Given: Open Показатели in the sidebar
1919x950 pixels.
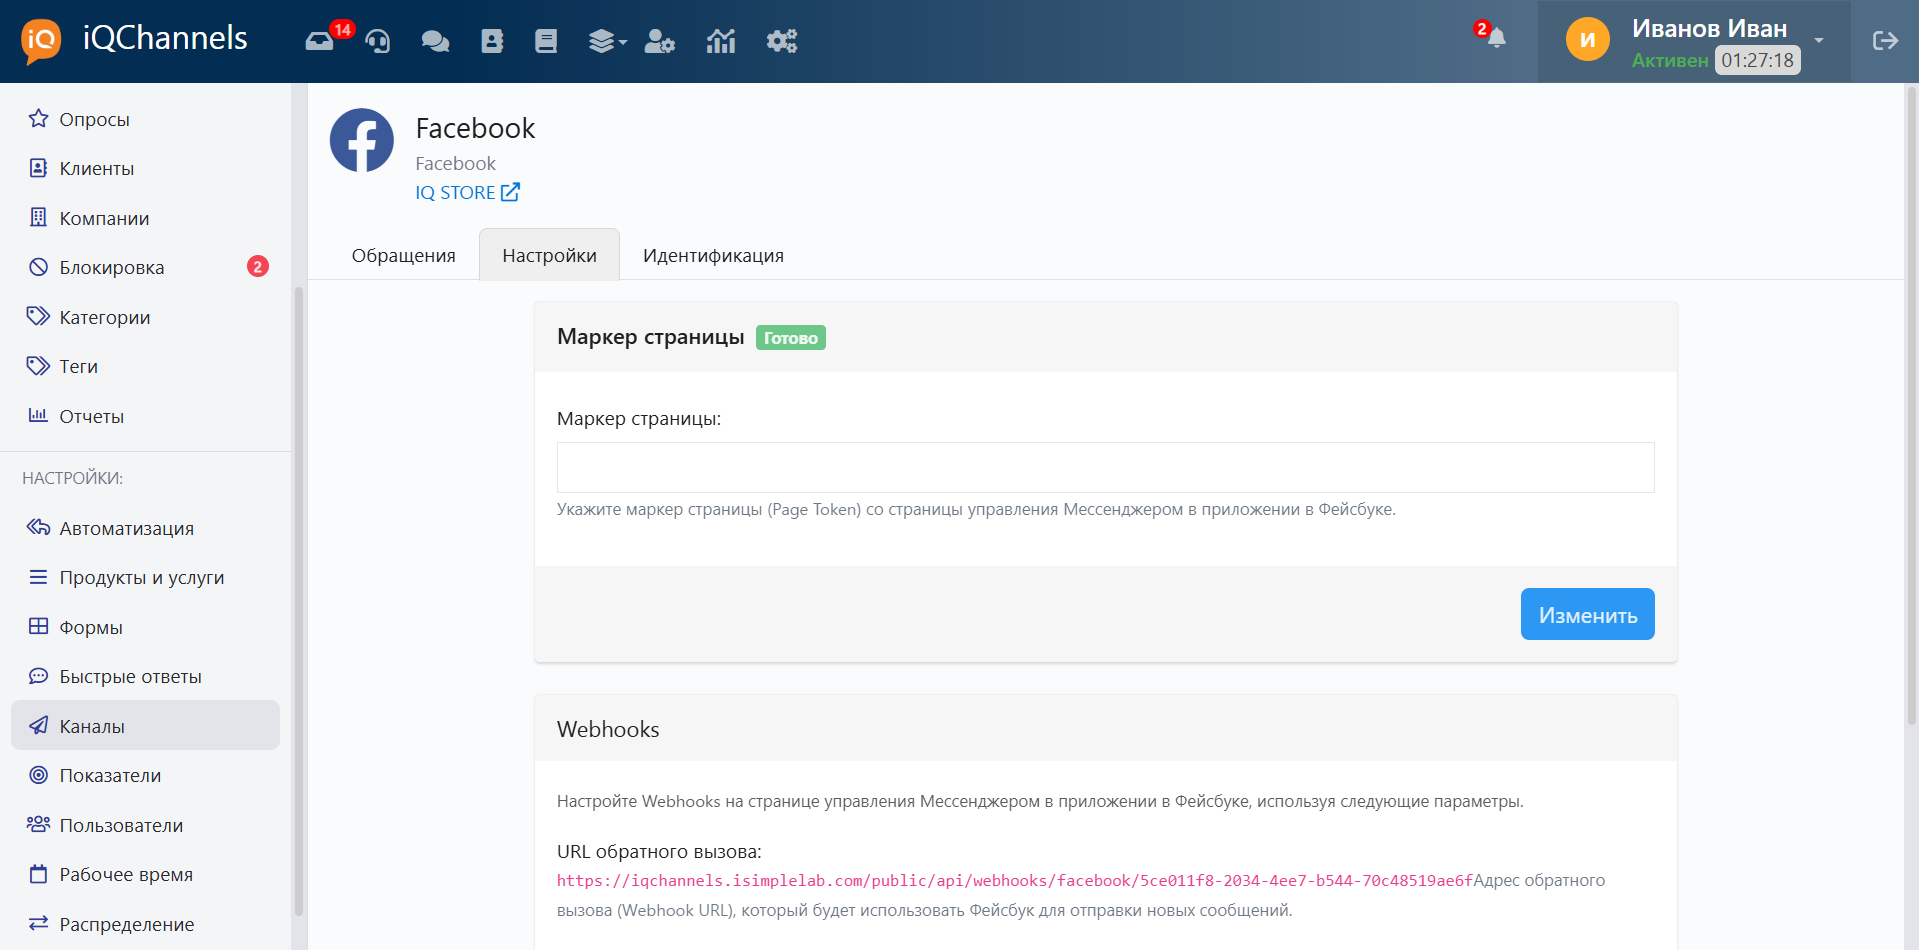Looking at the screenshot, I should click(145, 775).
